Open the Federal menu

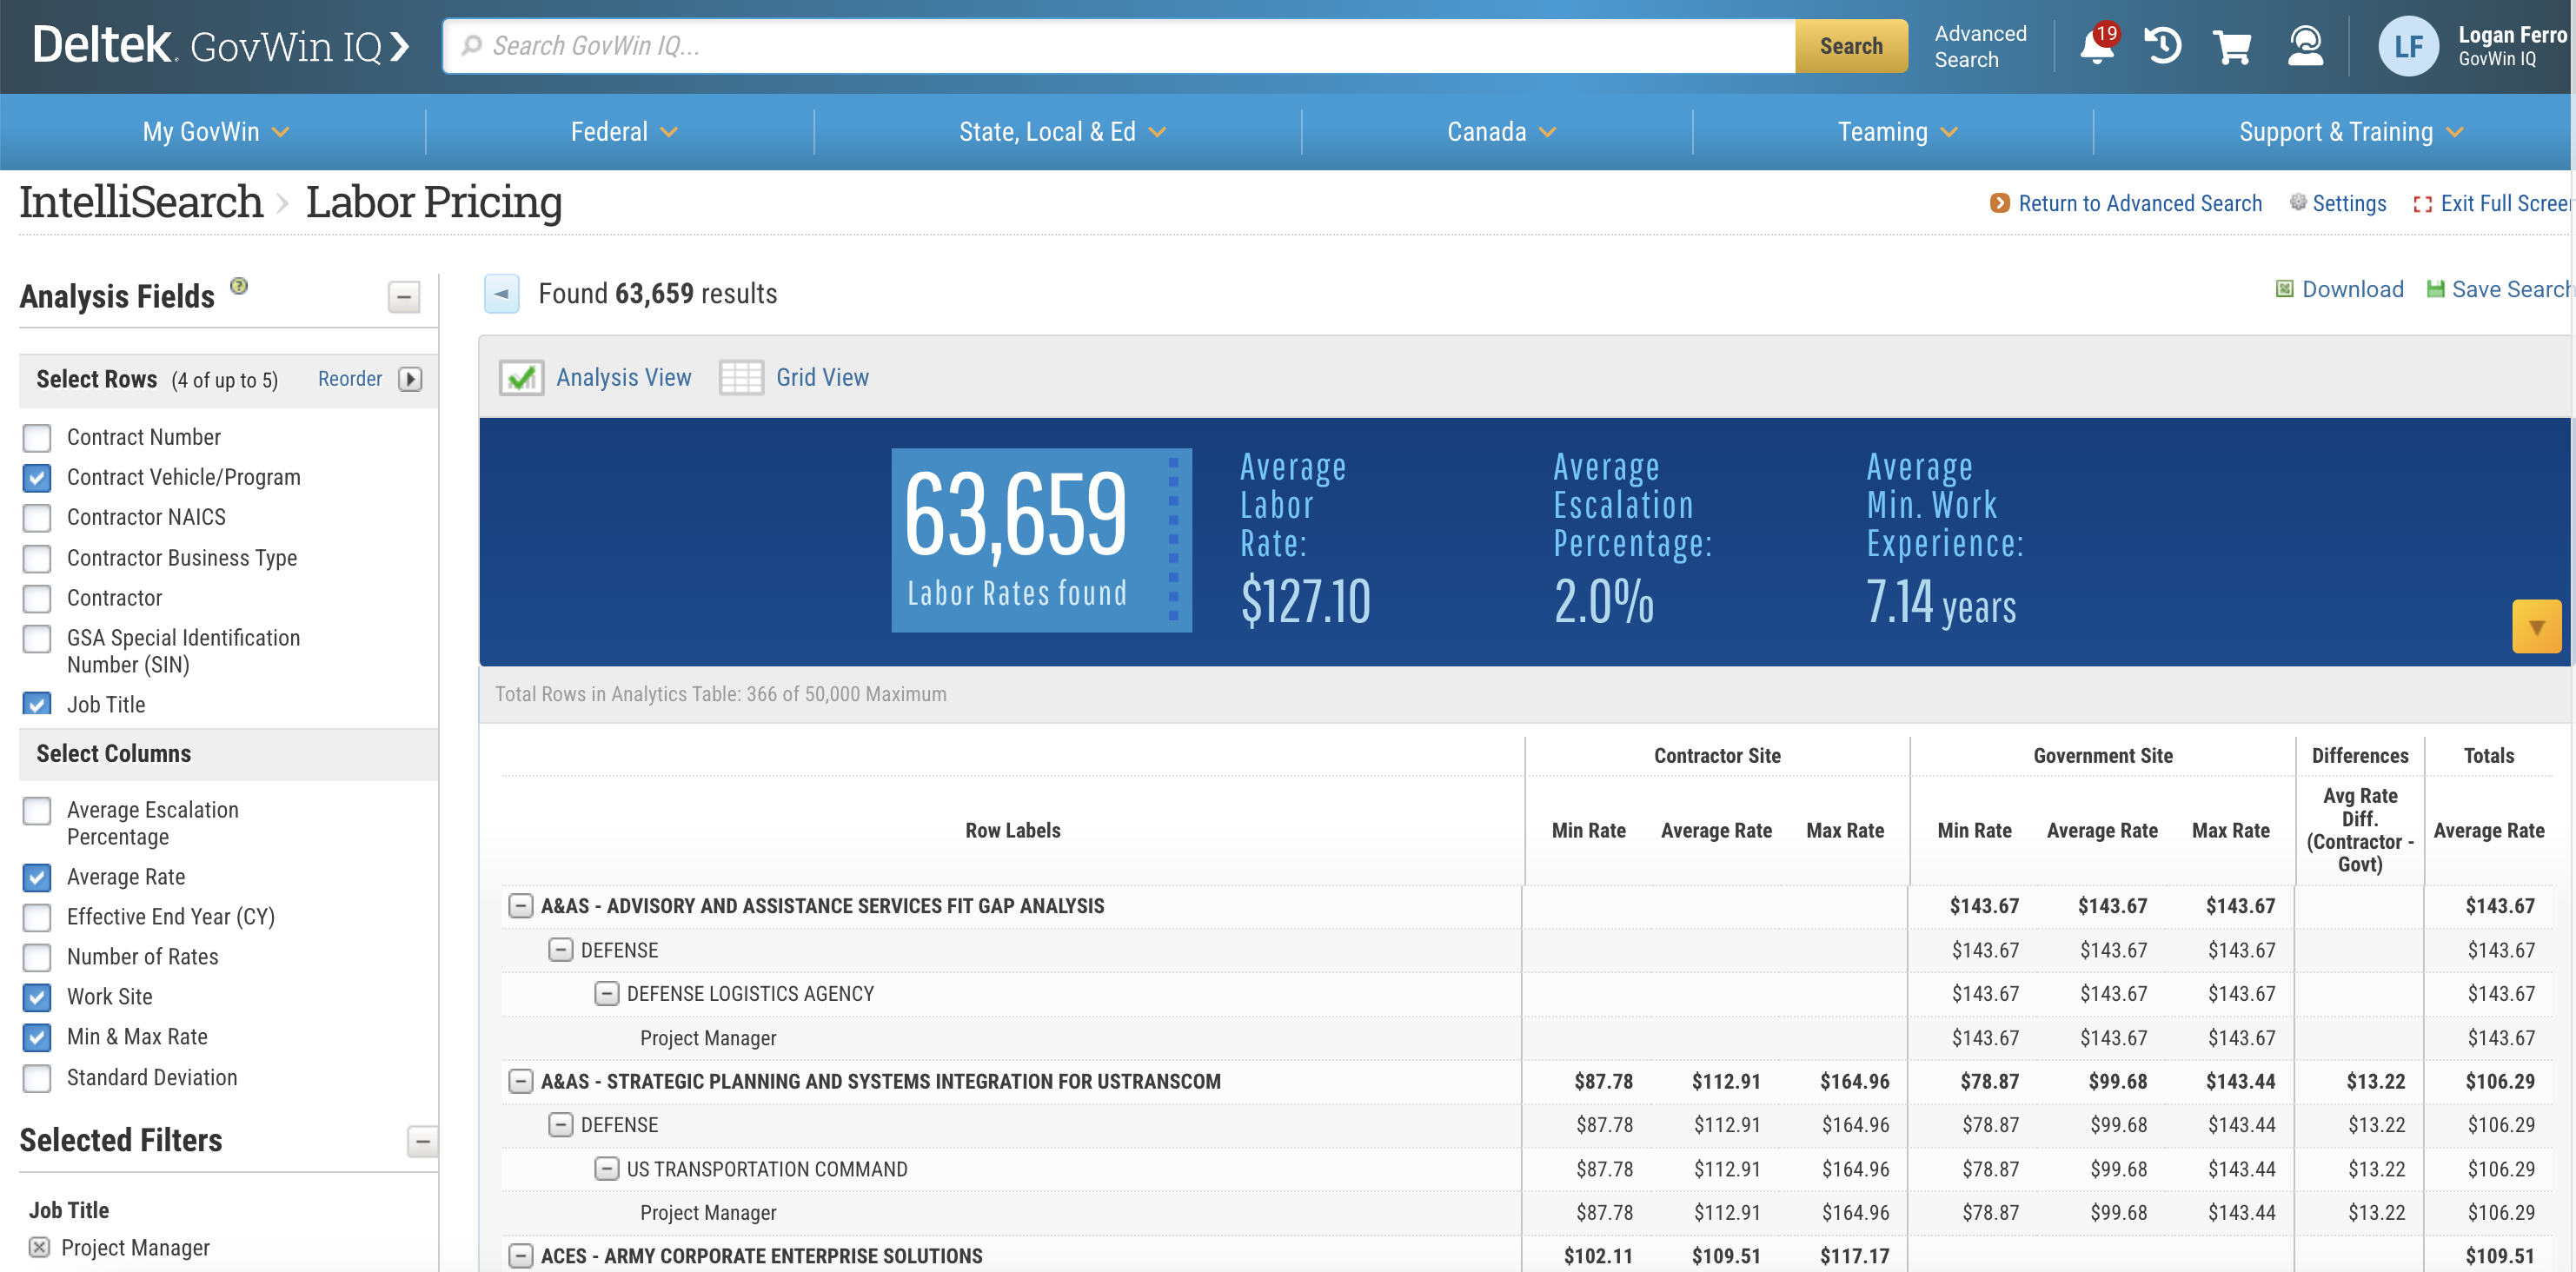(623, 132)
